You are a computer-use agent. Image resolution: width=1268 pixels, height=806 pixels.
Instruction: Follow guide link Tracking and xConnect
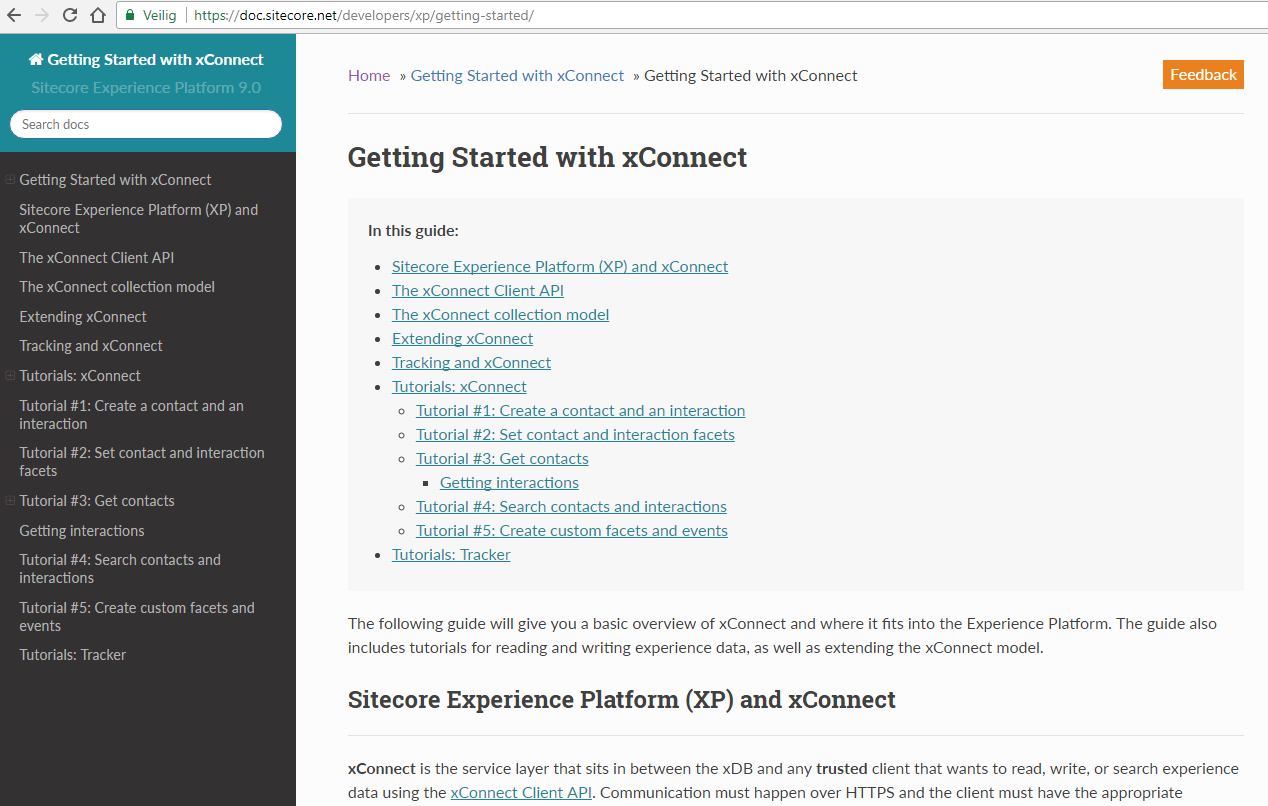[471, 362]
